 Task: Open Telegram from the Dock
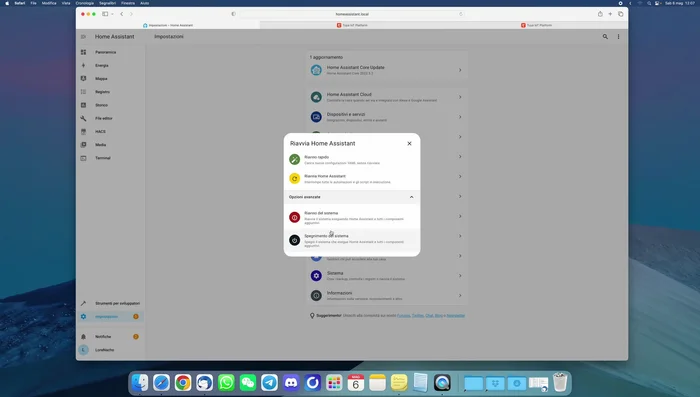point(269,383)
